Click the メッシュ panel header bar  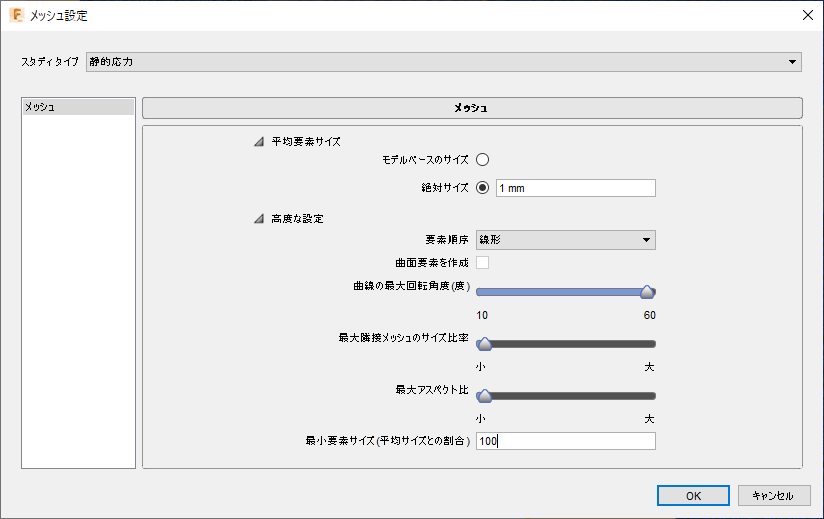[471, 107]
